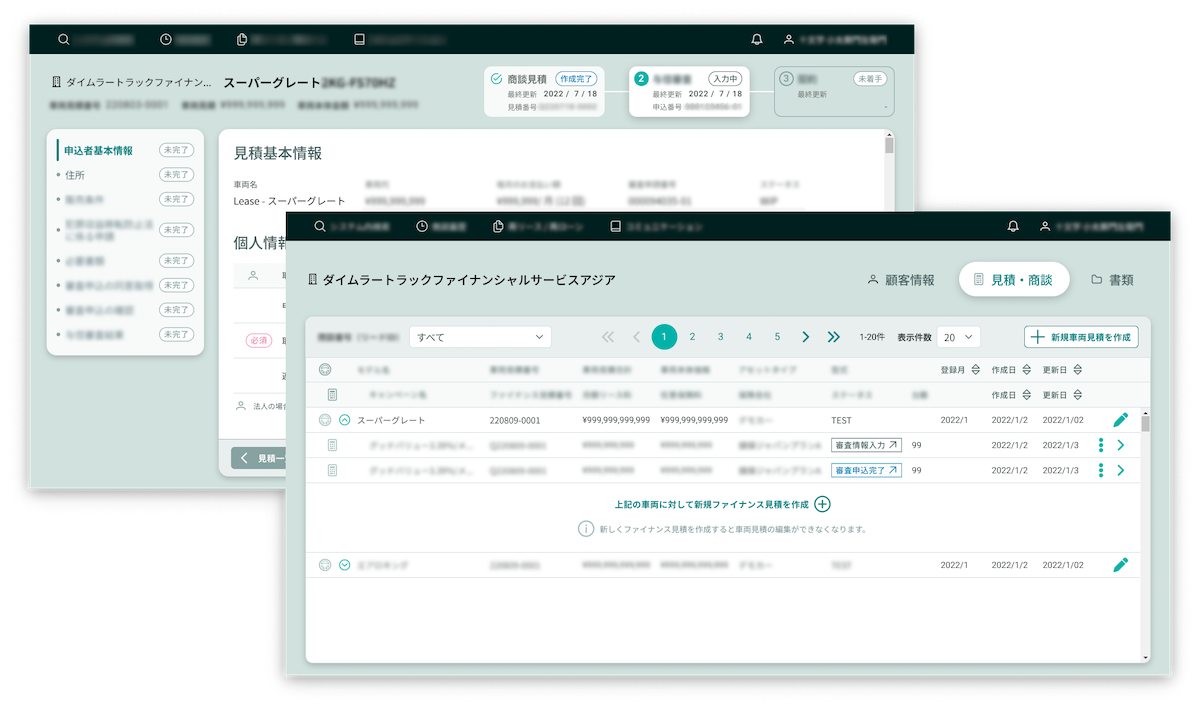Switch to the 書類 tab
This screenshot has height=710, width=1200.
(1112, 280)
